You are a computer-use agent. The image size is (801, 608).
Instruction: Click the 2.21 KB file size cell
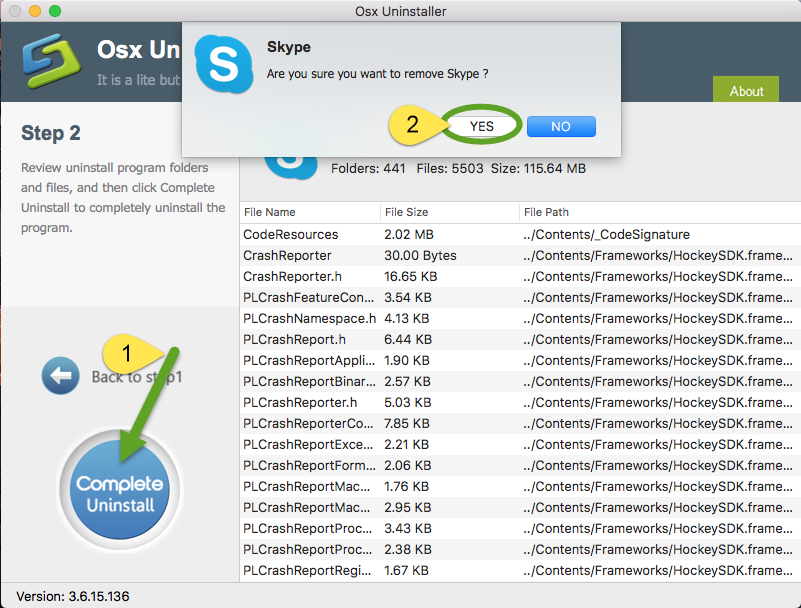[x=407, y=445]
